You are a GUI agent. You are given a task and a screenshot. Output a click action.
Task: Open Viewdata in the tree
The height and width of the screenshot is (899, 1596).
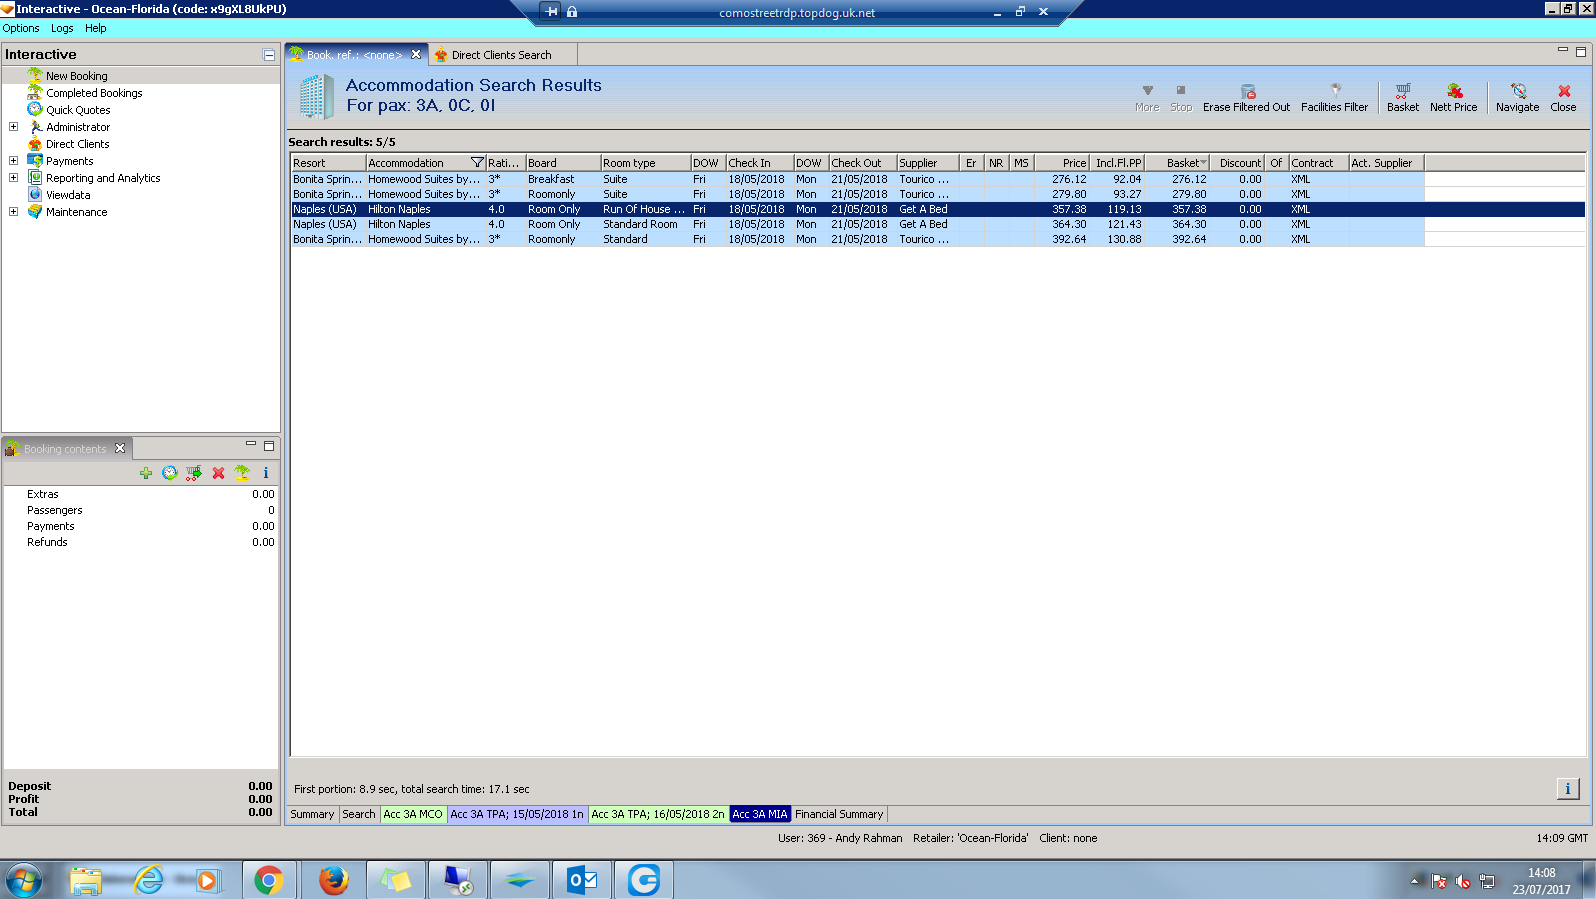pyautogui.click(x=68, y=195)
